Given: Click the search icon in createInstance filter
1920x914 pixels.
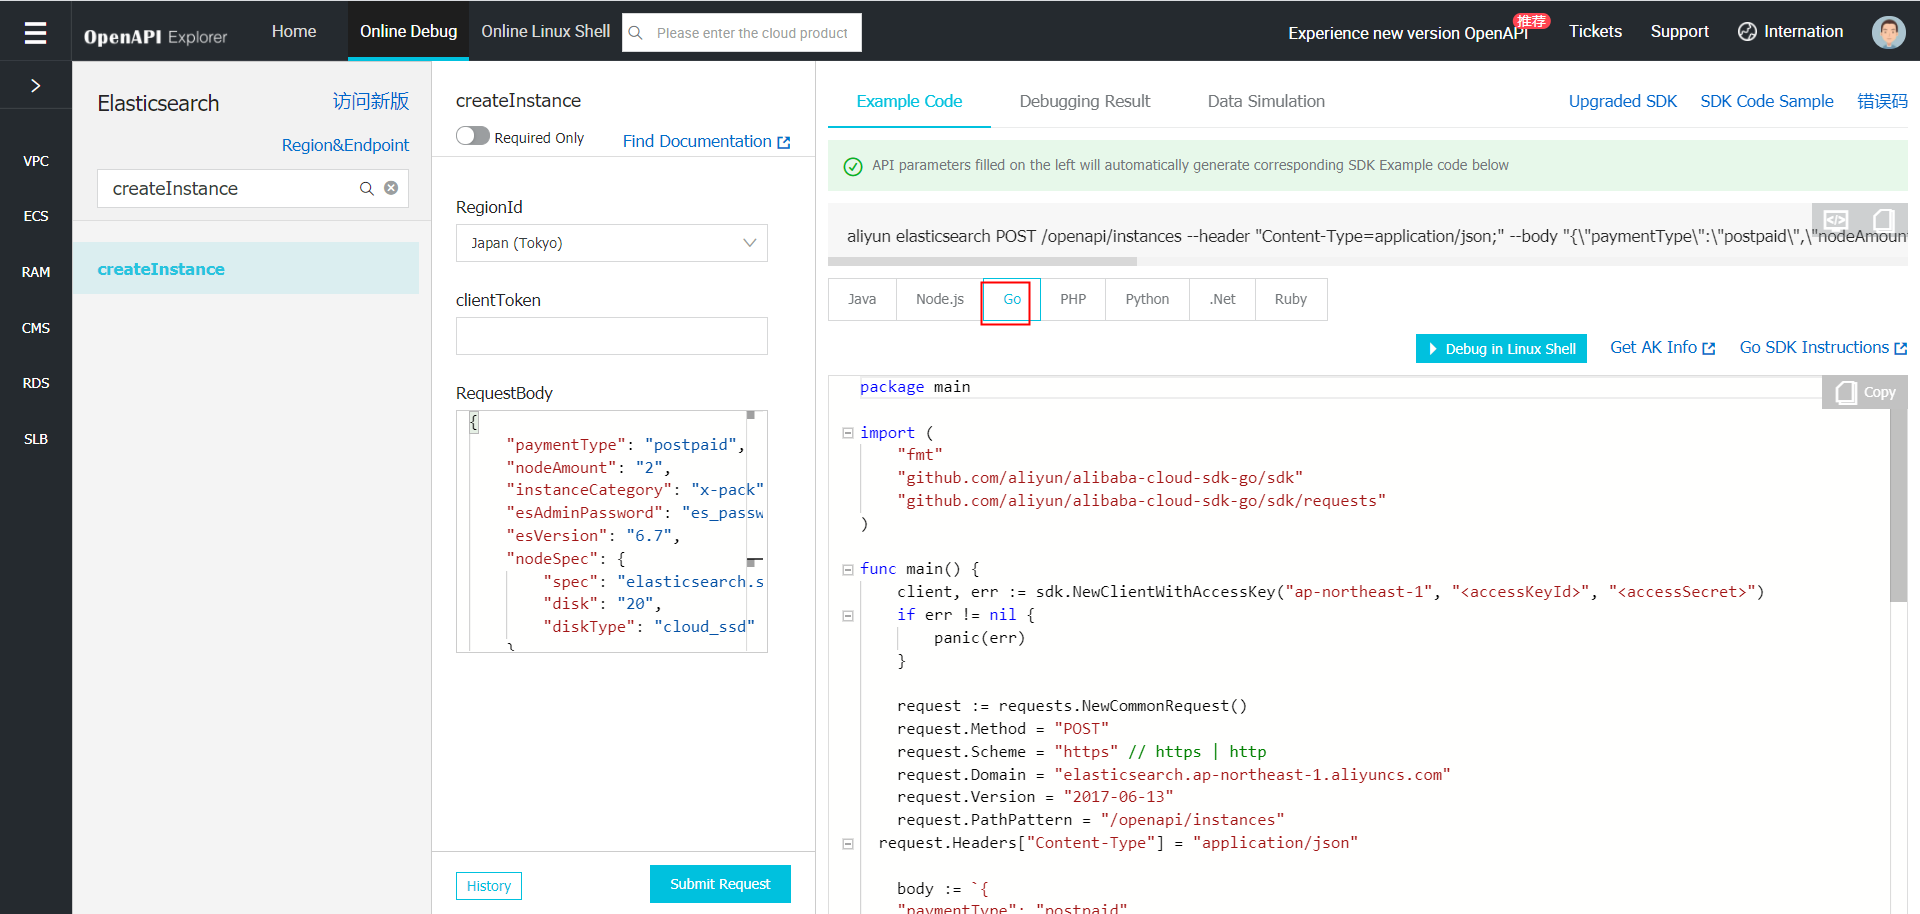Looking at the screenshot, I should coord(367,188).
